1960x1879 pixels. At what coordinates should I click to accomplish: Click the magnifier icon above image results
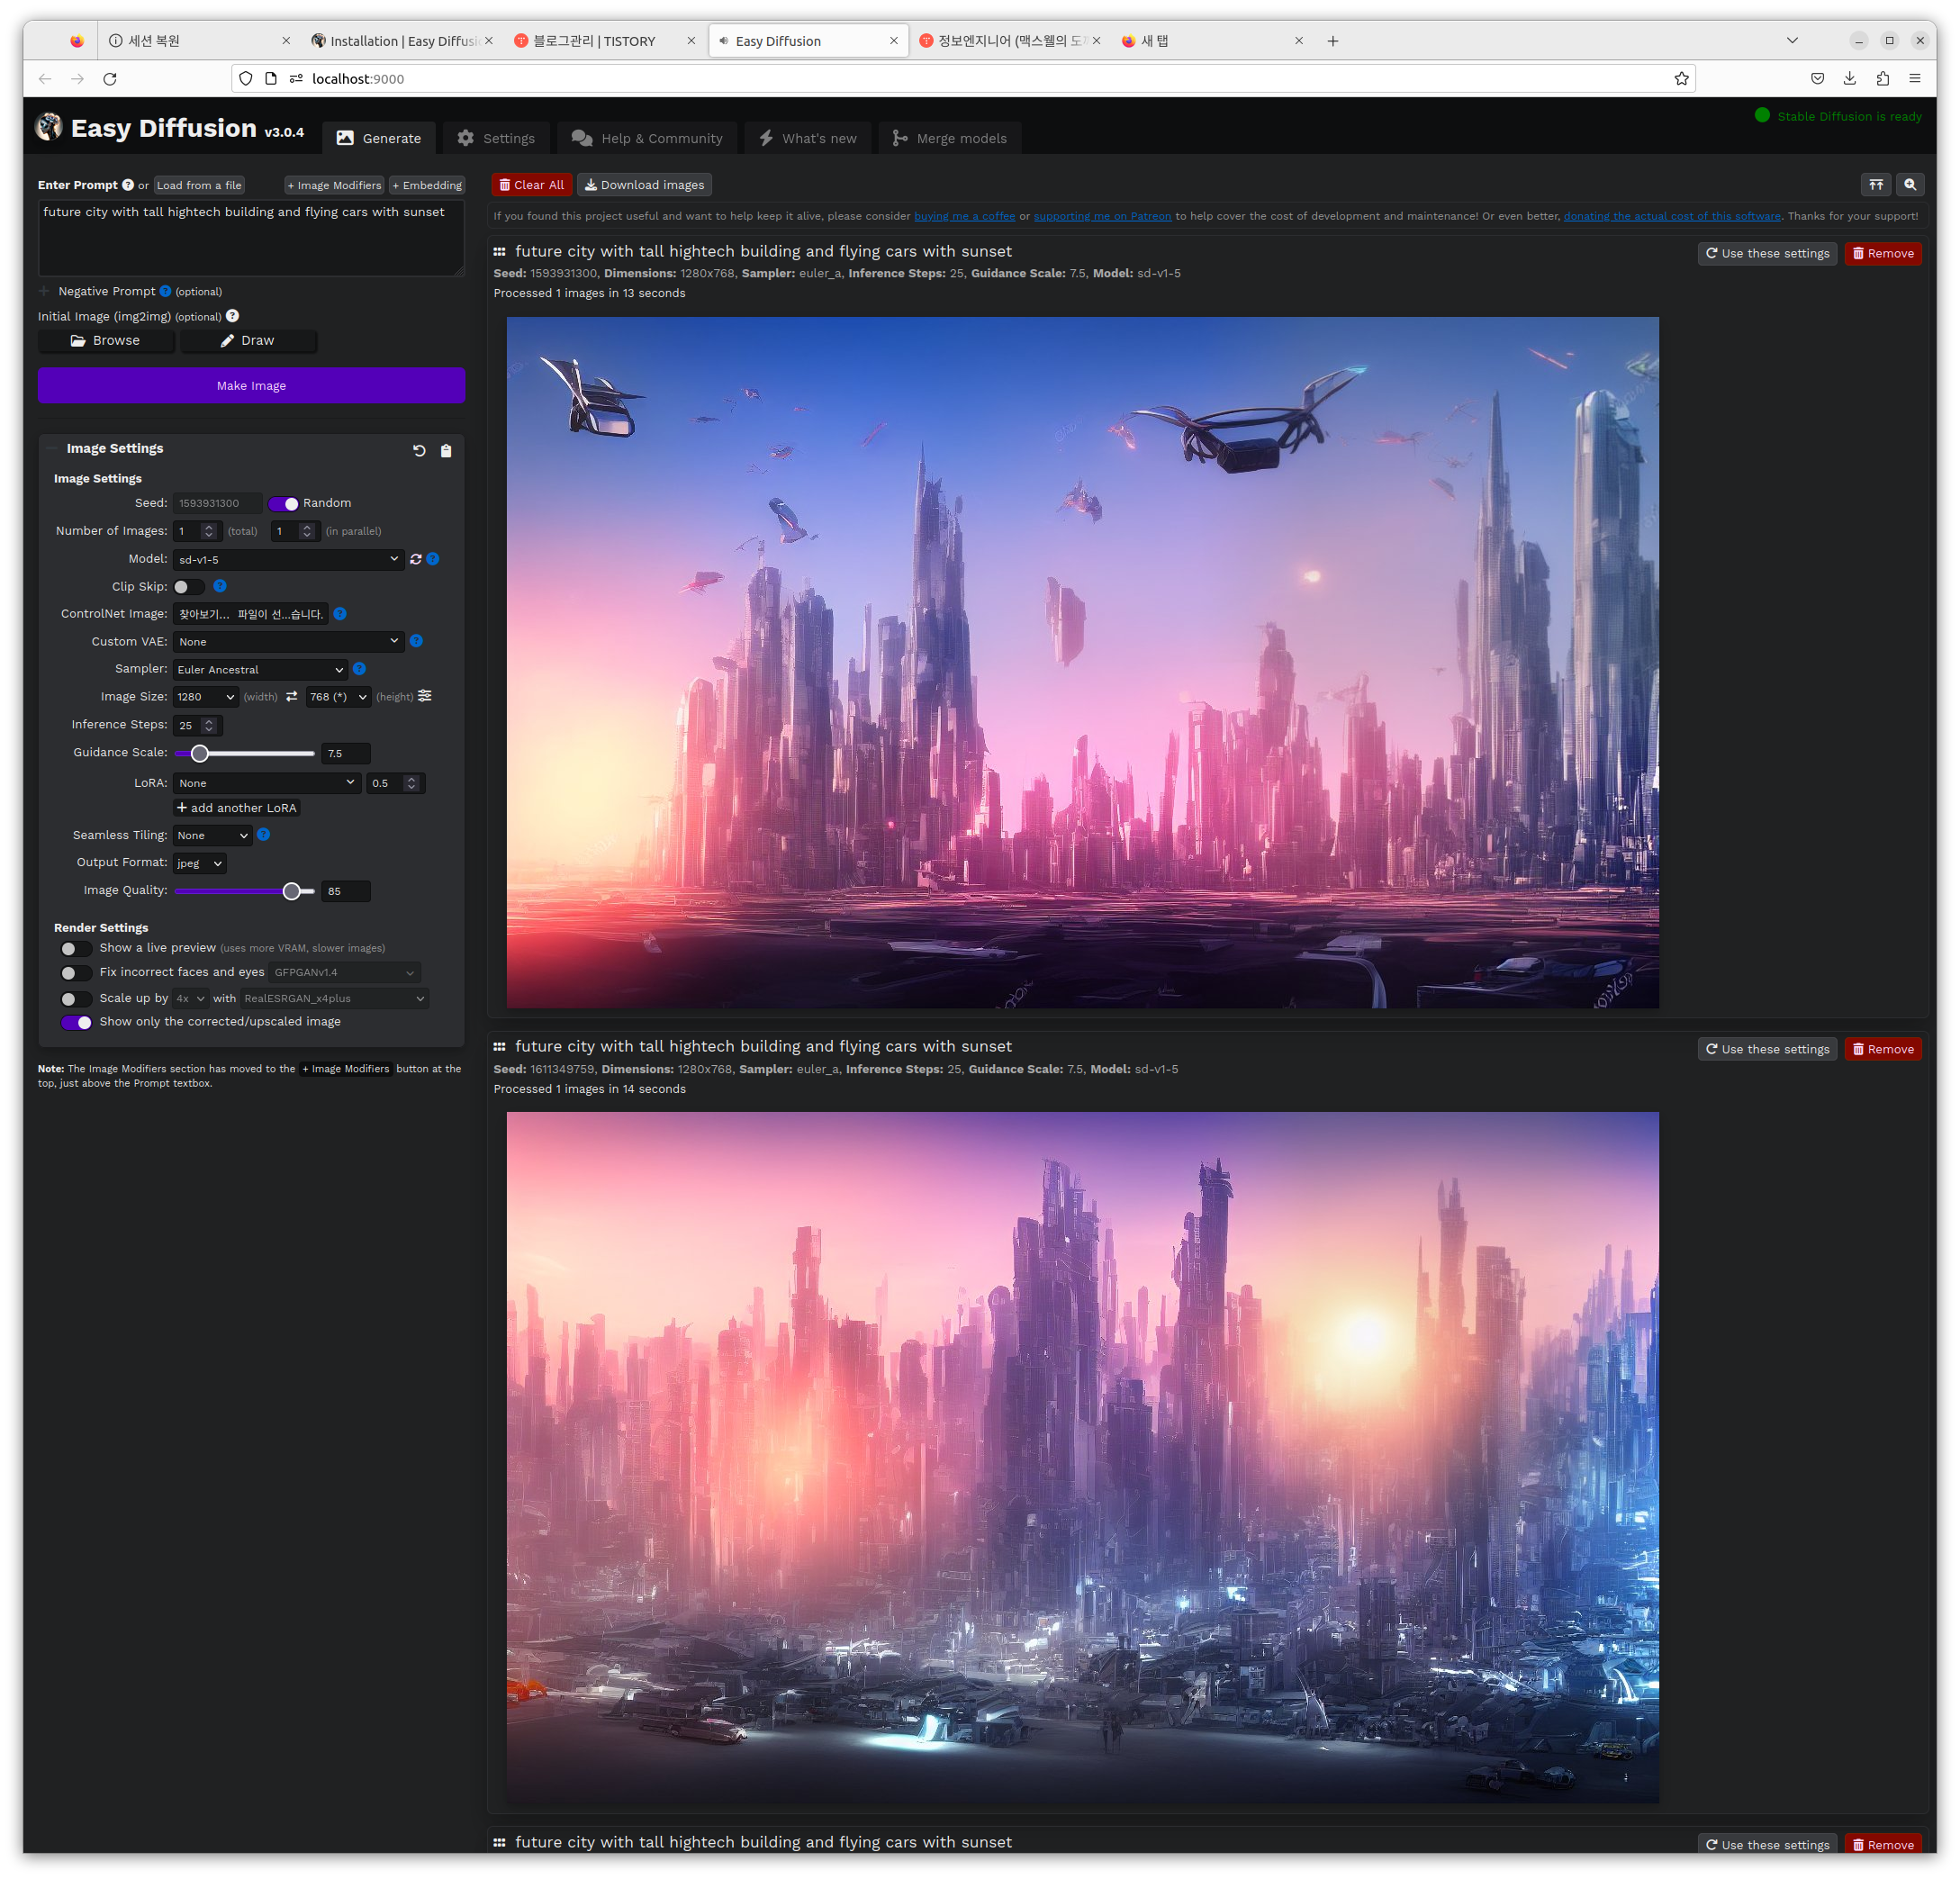[x=1910, y=185]
